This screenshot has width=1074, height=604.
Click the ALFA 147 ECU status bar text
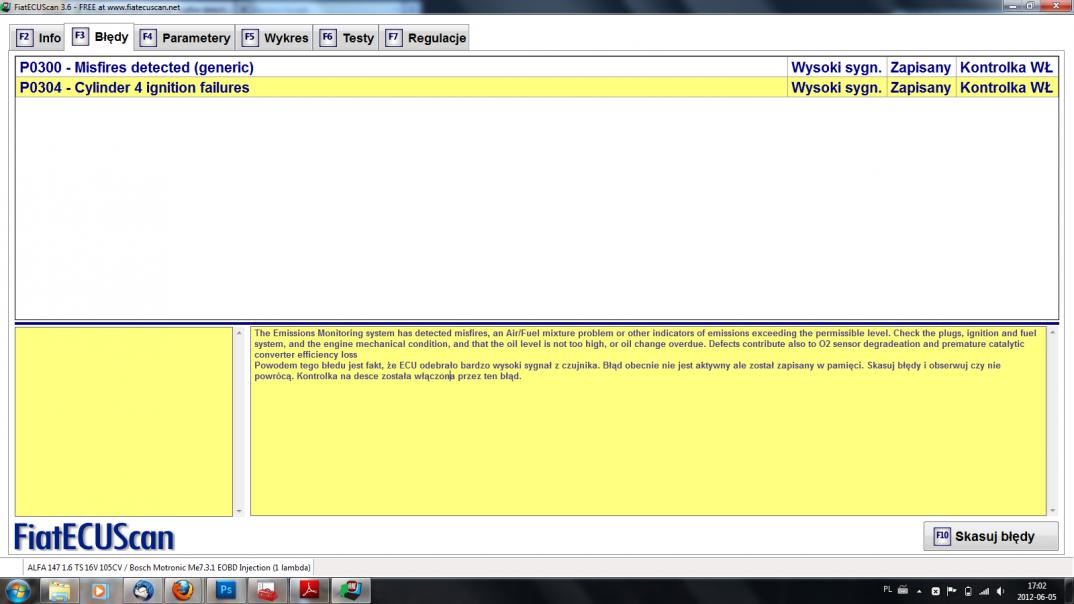tap(168, 567)
